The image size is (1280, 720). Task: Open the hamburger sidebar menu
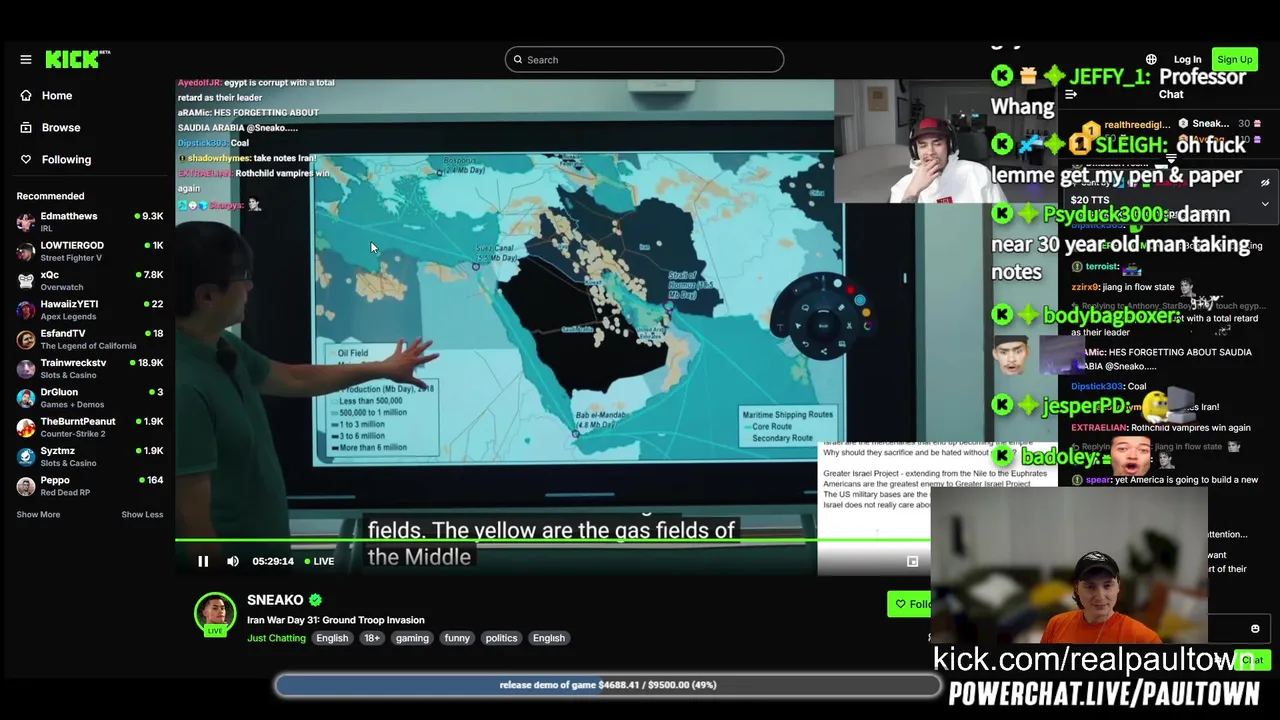click(x=26, y=60)
